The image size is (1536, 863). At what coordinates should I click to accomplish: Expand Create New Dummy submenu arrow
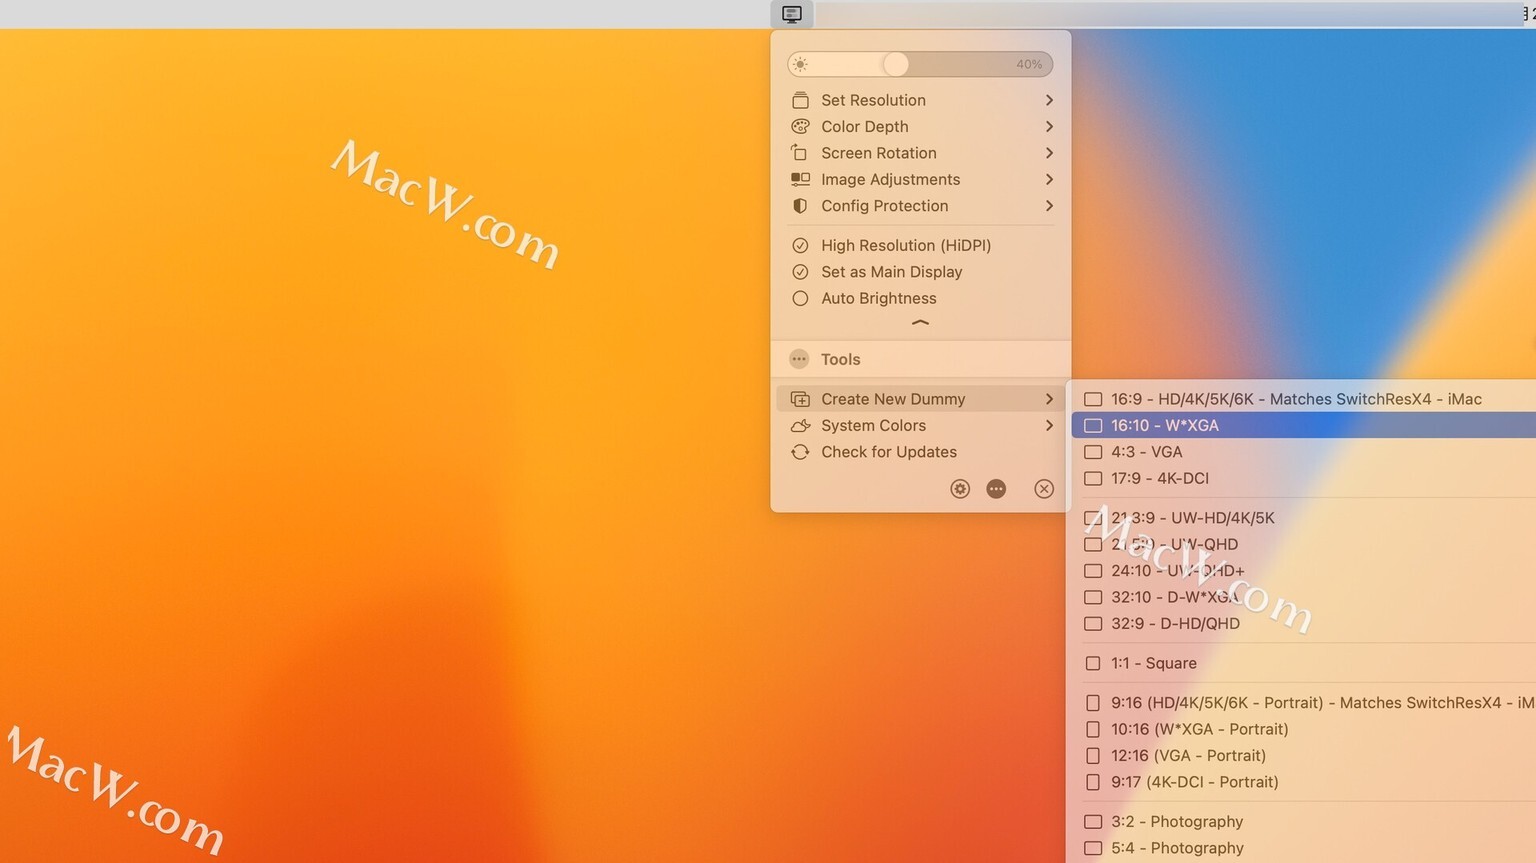pyautogui.click(x=1049, y=399)
